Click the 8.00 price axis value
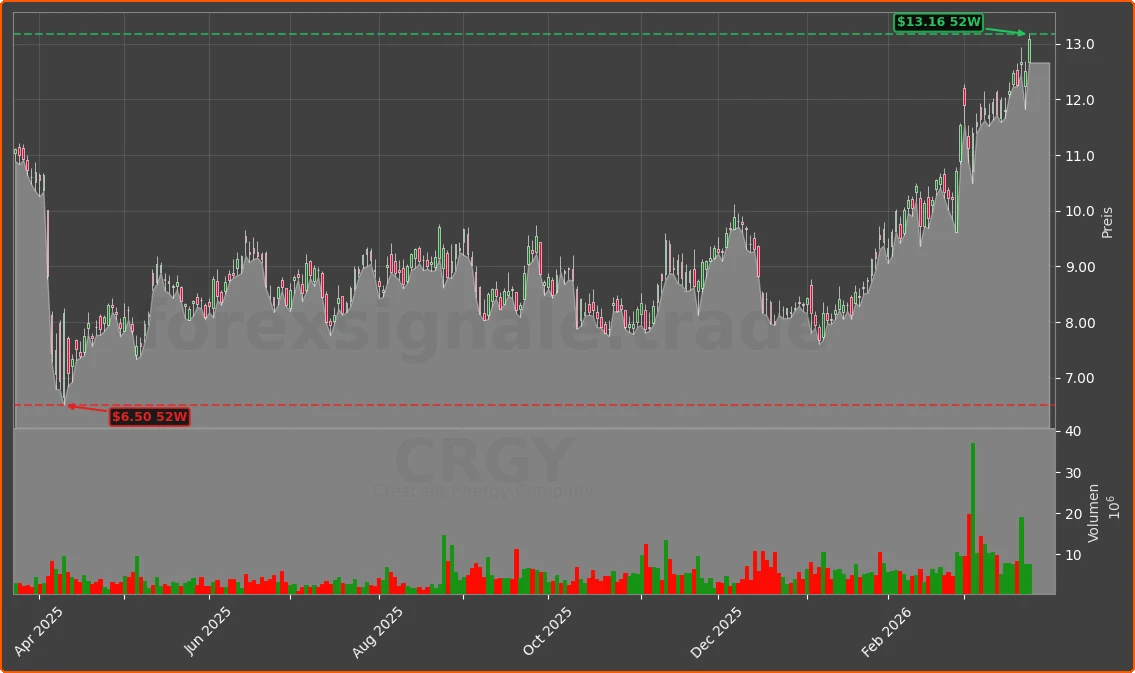This screenshot has width=1135, height=673. (x=1079, y=323)
